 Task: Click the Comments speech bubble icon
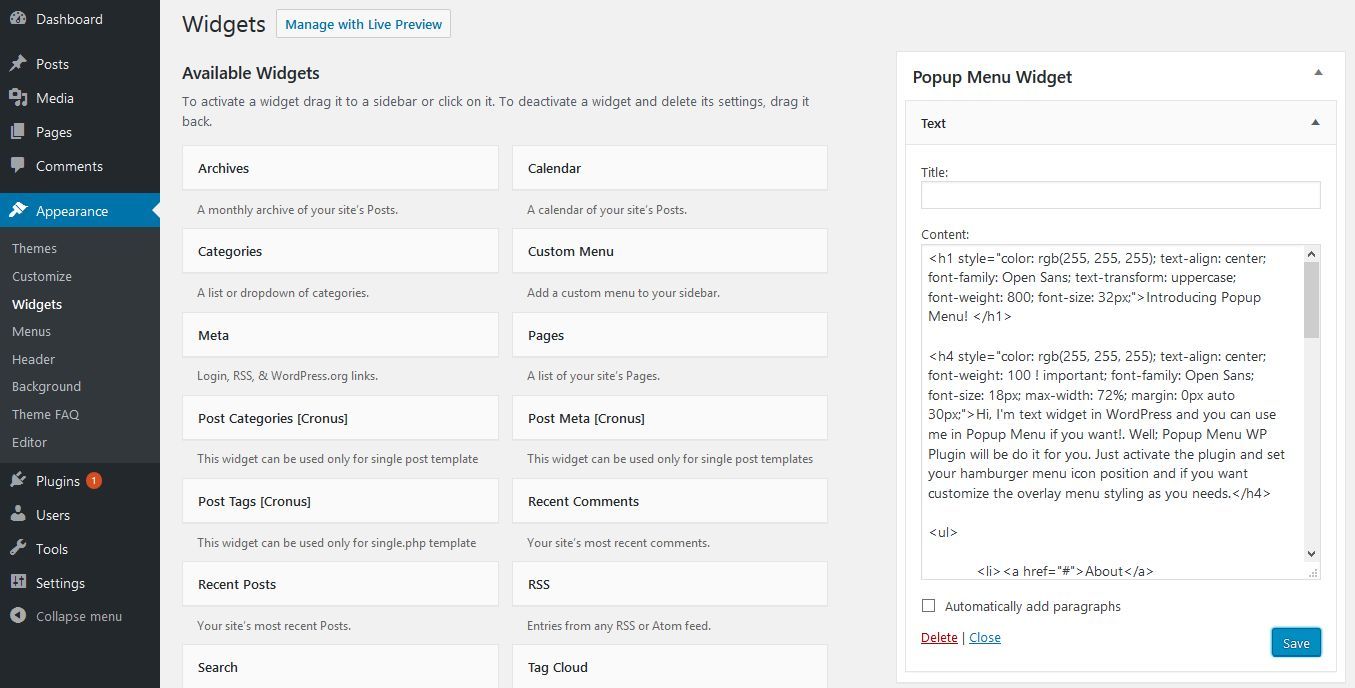18,166
